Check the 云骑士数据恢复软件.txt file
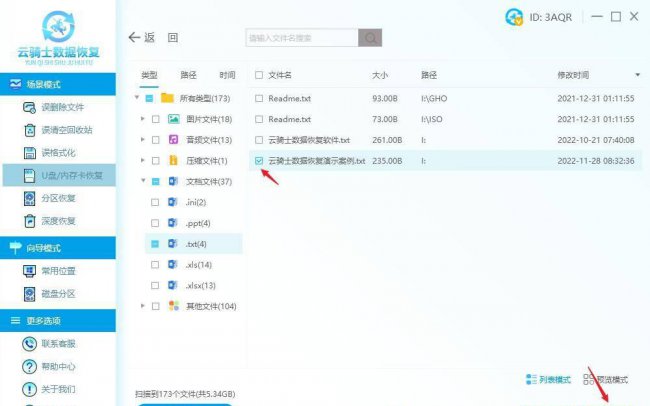This screenshot has width=650, height=406. [x=259, y=140]
